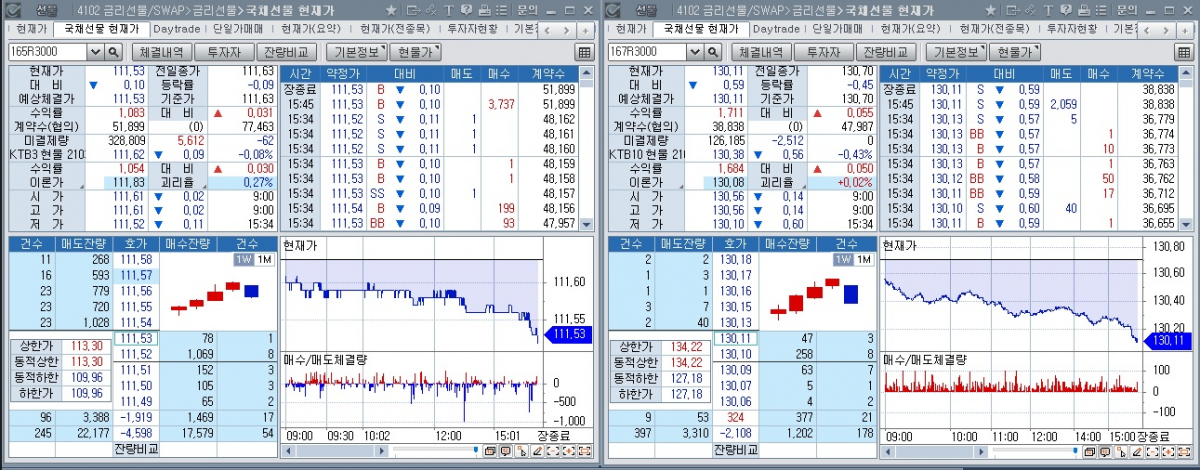
Task: Click the pencil draw icon under left chart
Action: click(x=537, y=451)
